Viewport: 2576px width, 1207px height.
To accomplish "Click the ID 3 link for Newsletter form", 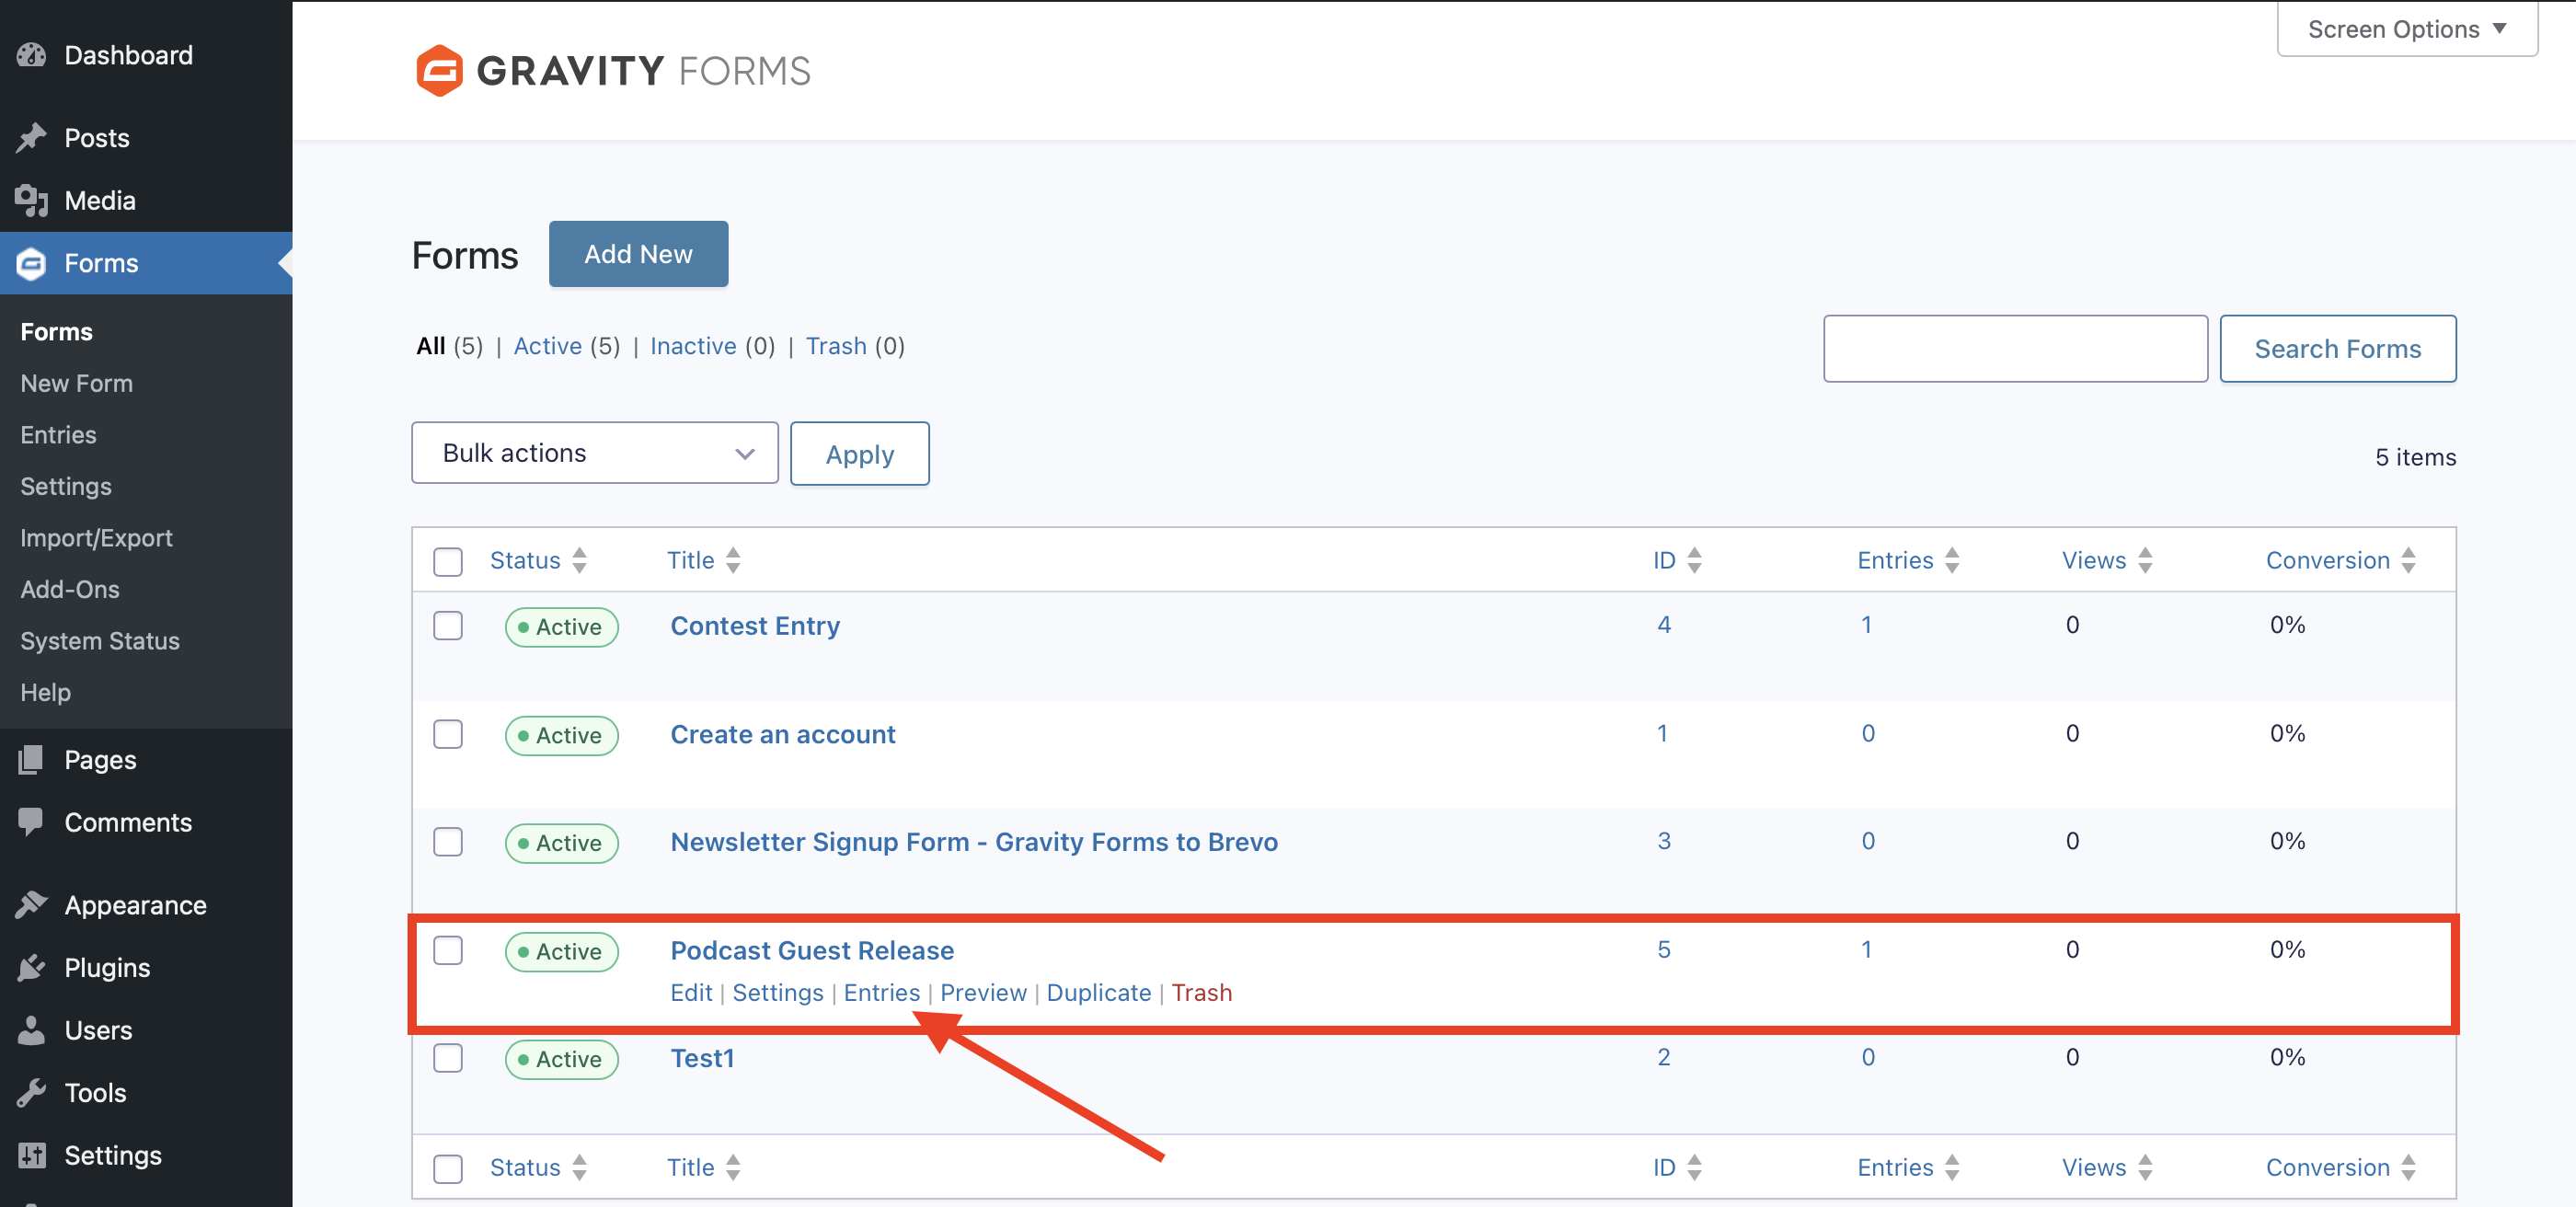I will click(x=1664, y=841).
